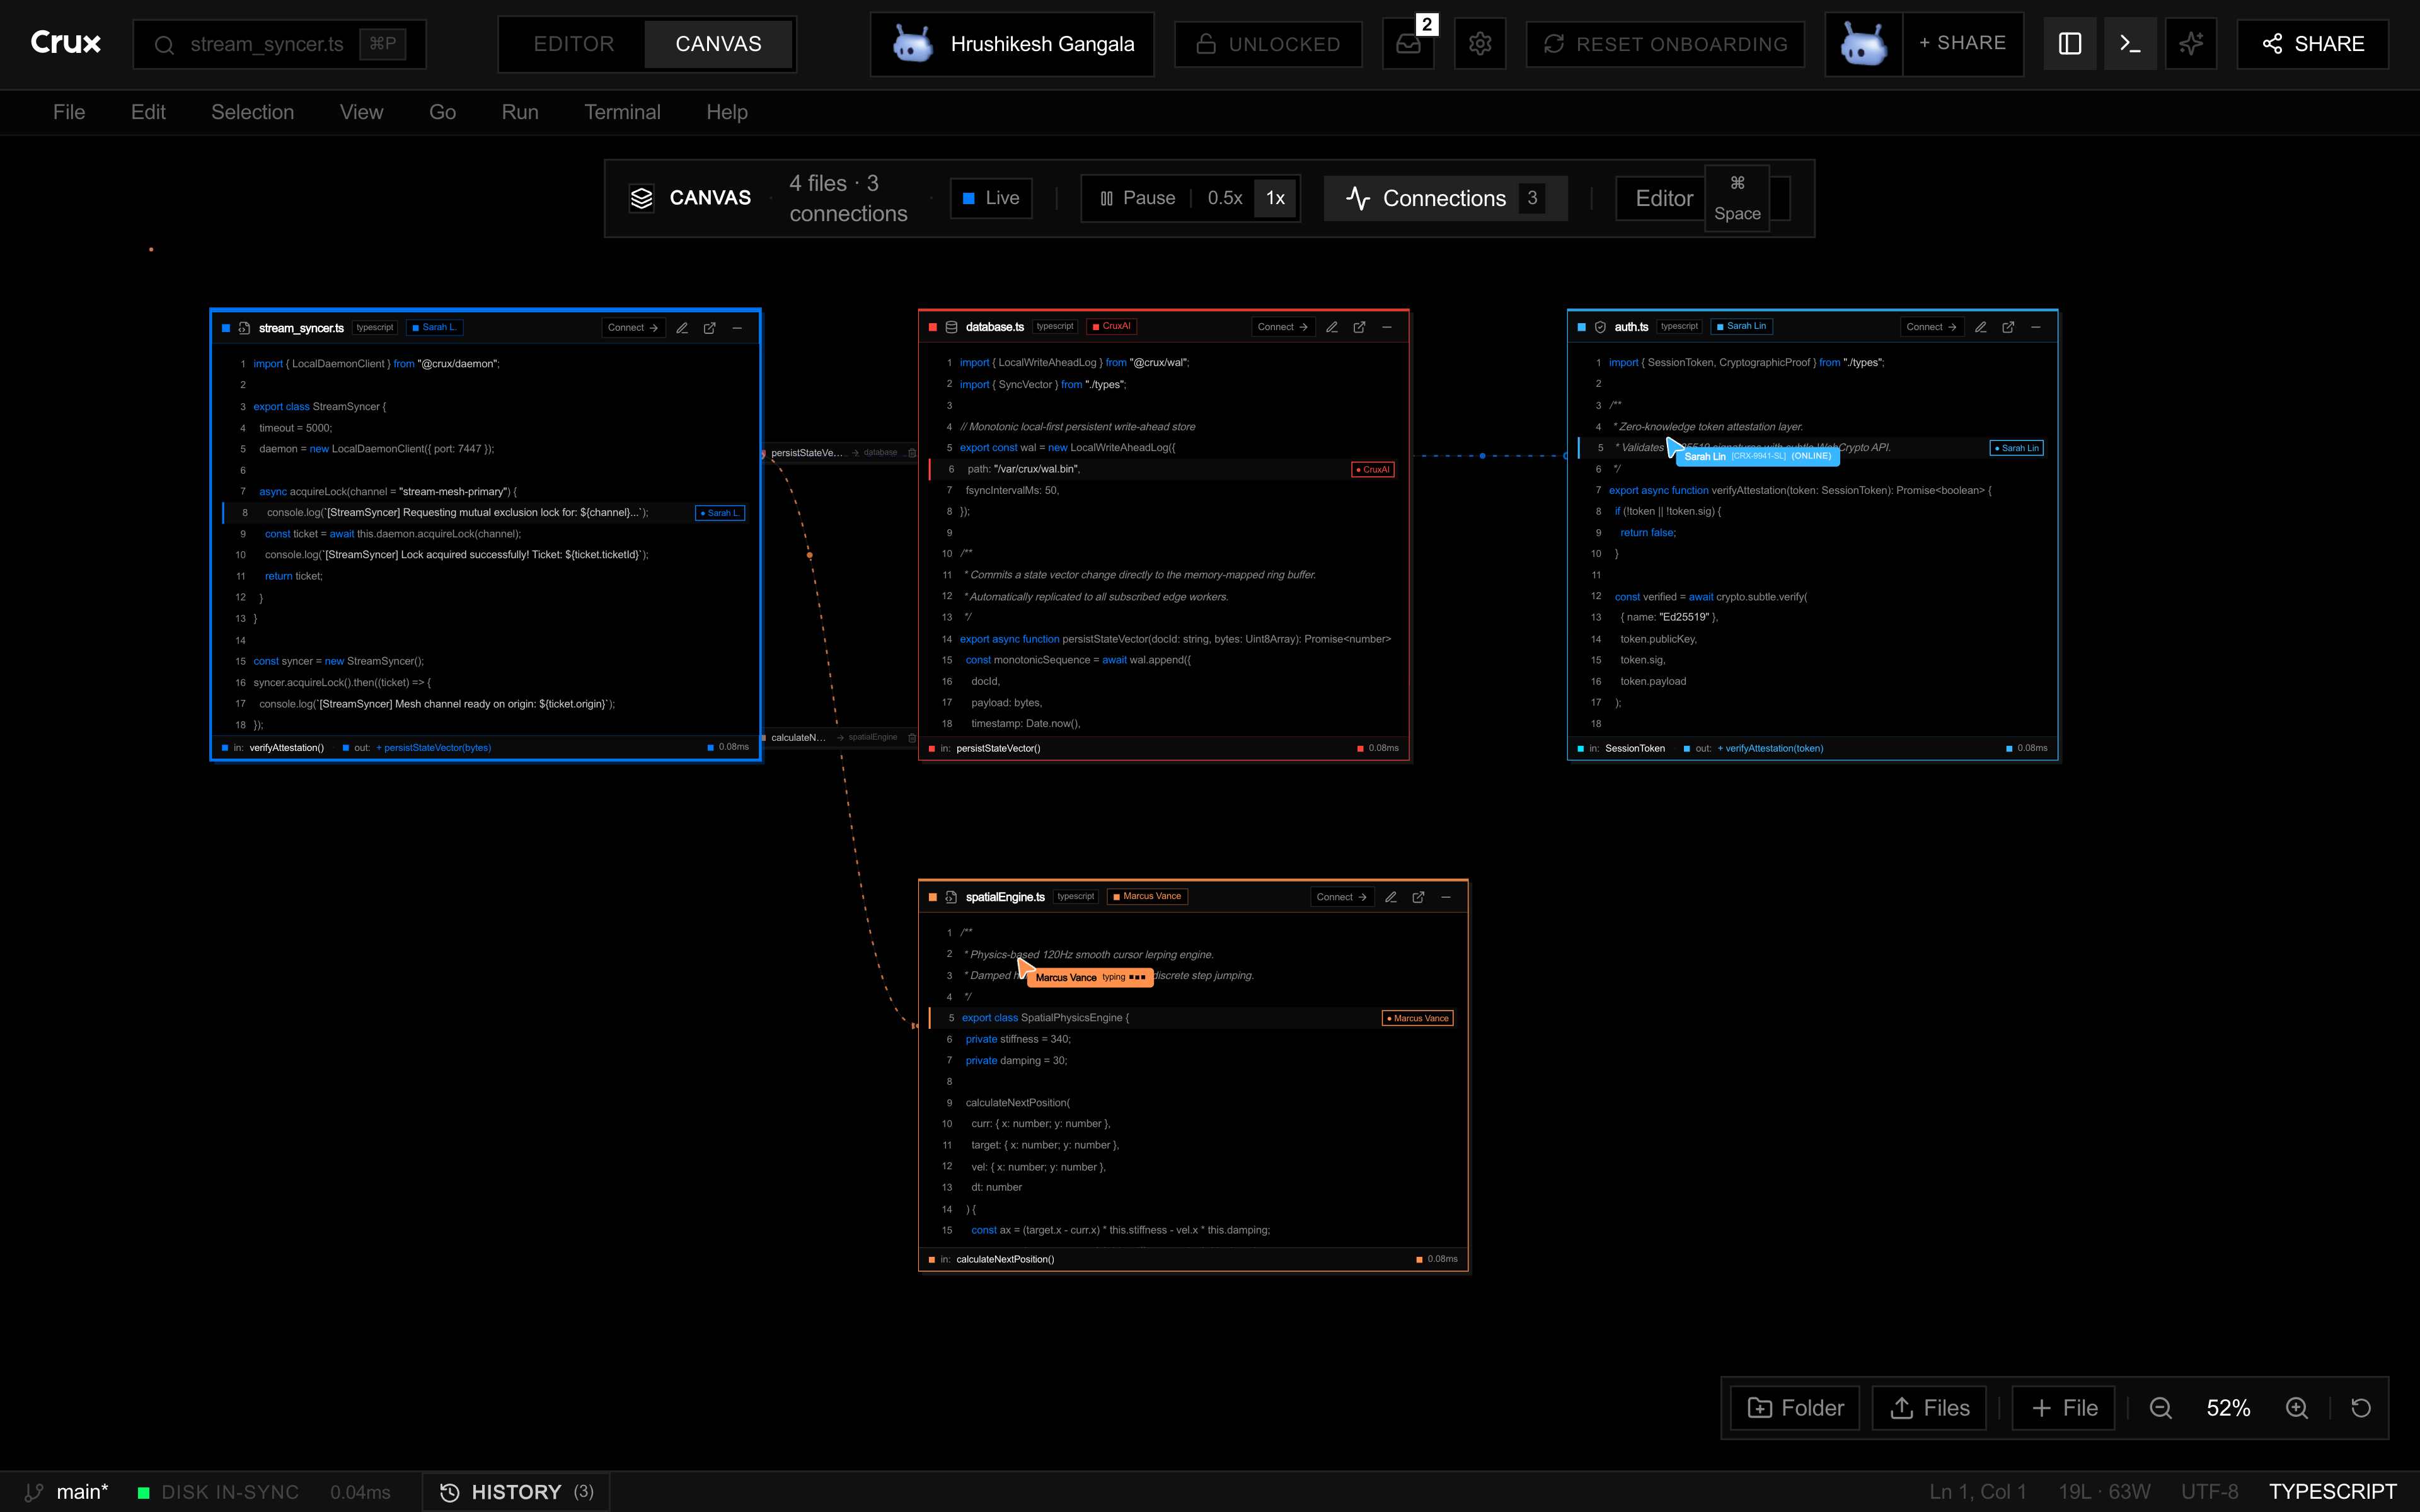This screenshot has height=1512, width=2420.
Task: Select 0.5x playback speed
Action: click(1224, 198)
